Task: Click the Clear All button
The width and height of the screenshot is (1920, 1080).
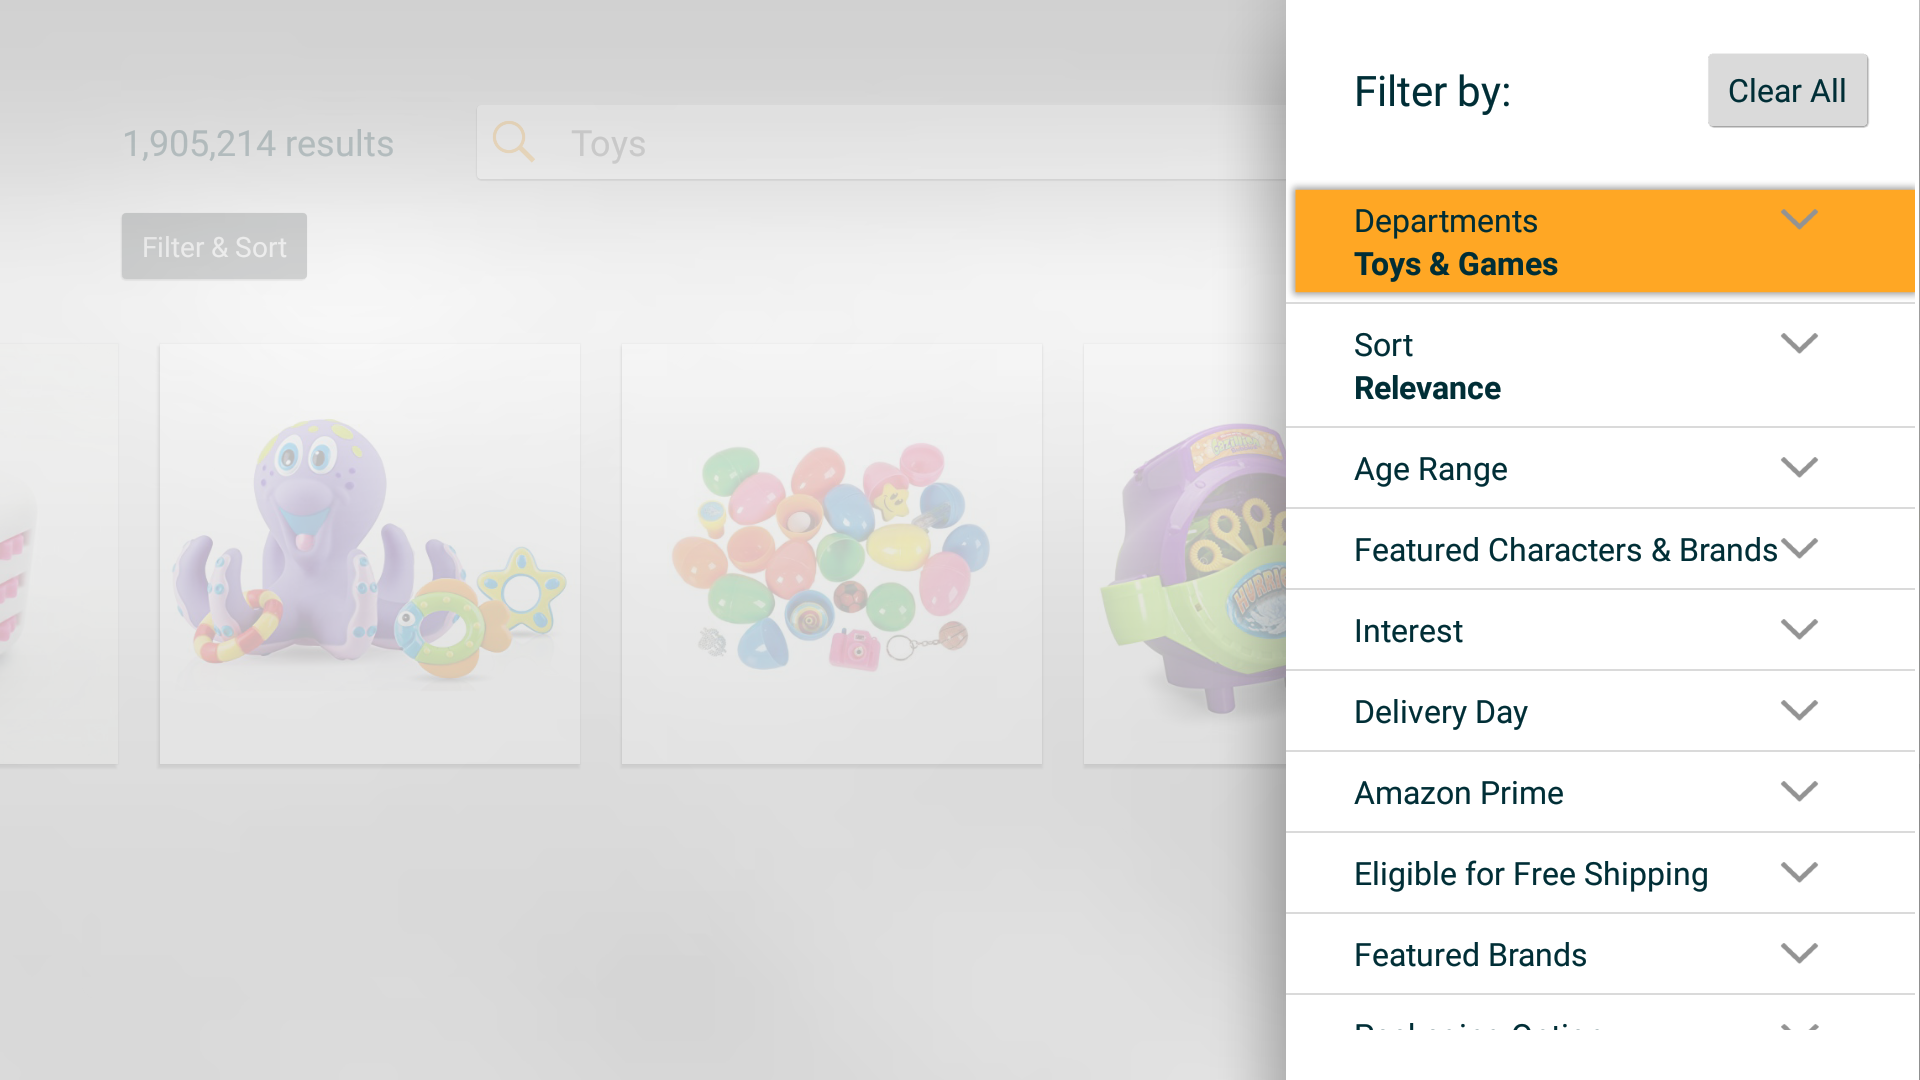Action: point(1787,90)
